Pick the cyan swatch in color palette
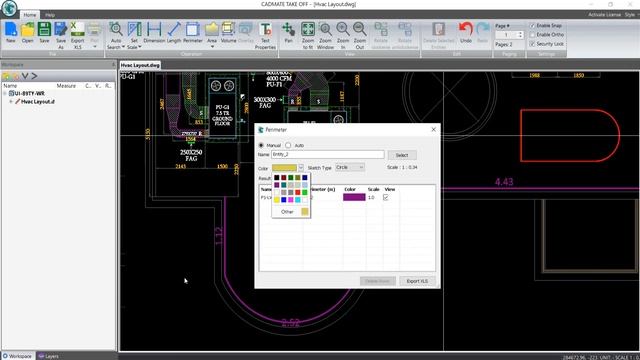 coord(298,200)
